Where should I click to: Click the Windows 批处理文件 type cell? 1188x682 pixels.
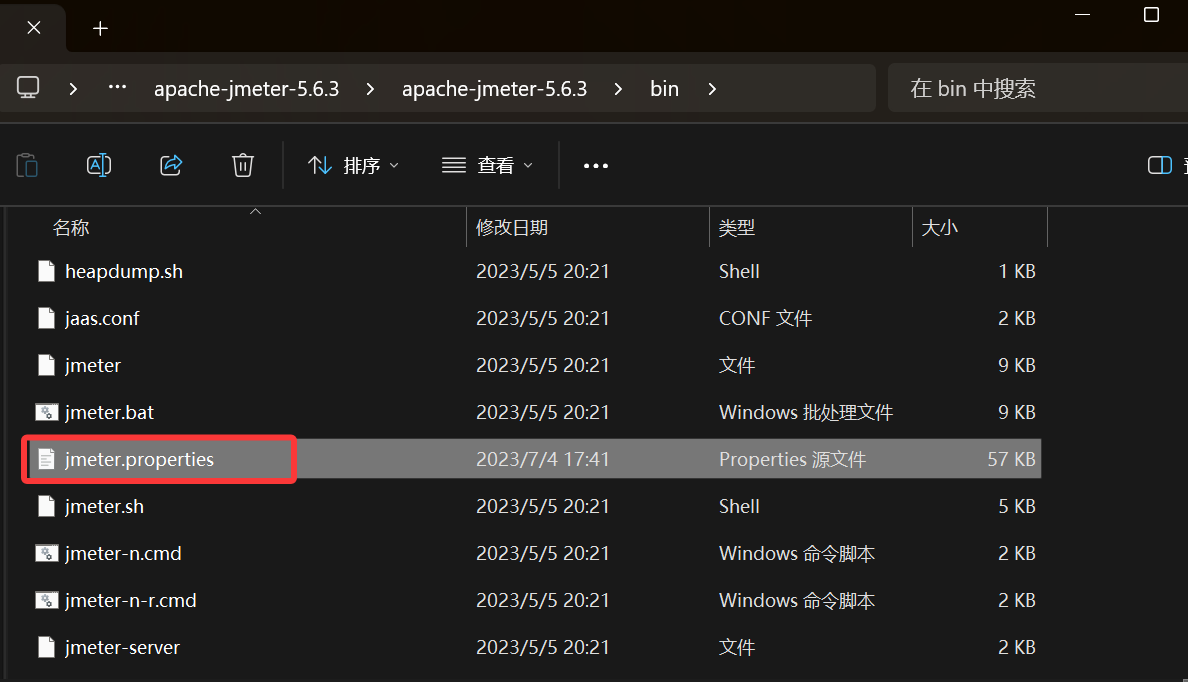(805, 412)
